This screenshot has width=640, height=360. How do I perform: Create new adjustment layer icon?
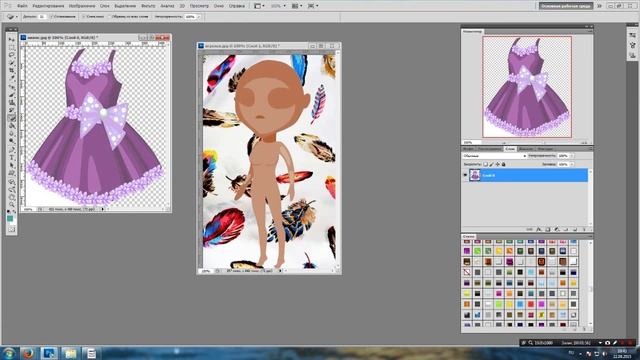[557, 229]
